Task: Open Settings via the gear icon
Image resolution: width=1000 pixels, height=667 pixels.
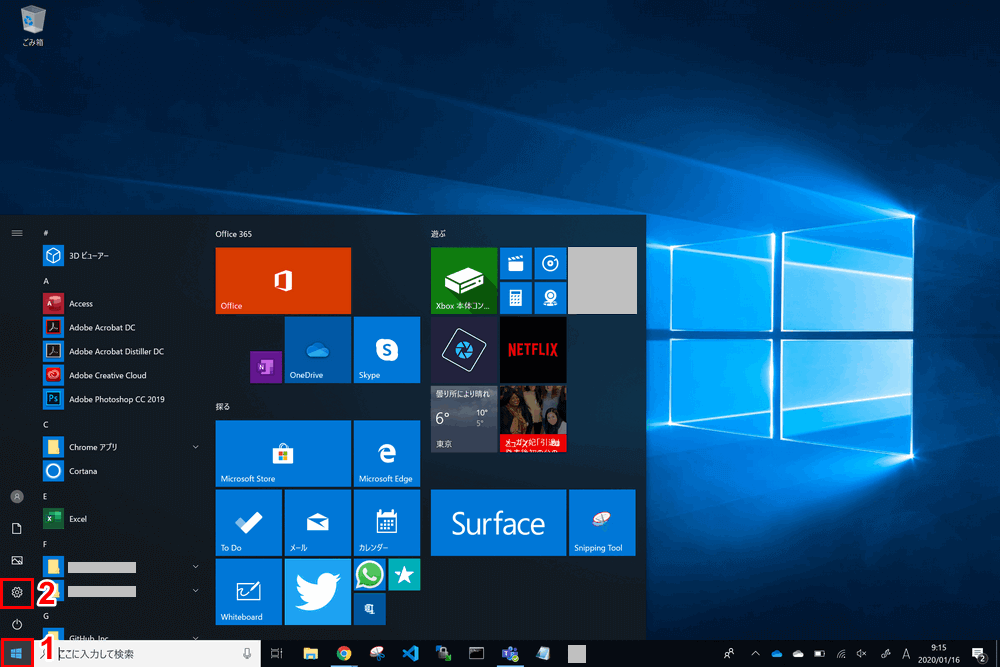Action: (x=17, y=592)
